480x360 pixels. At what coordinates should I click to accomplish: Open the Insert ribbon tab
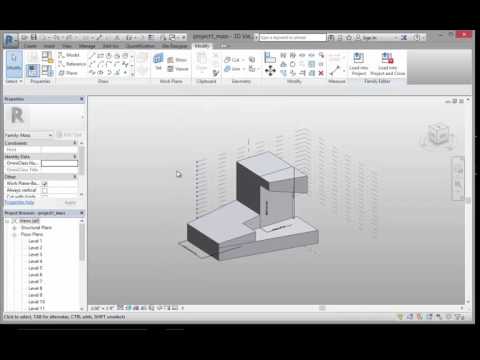pos(49,46)
